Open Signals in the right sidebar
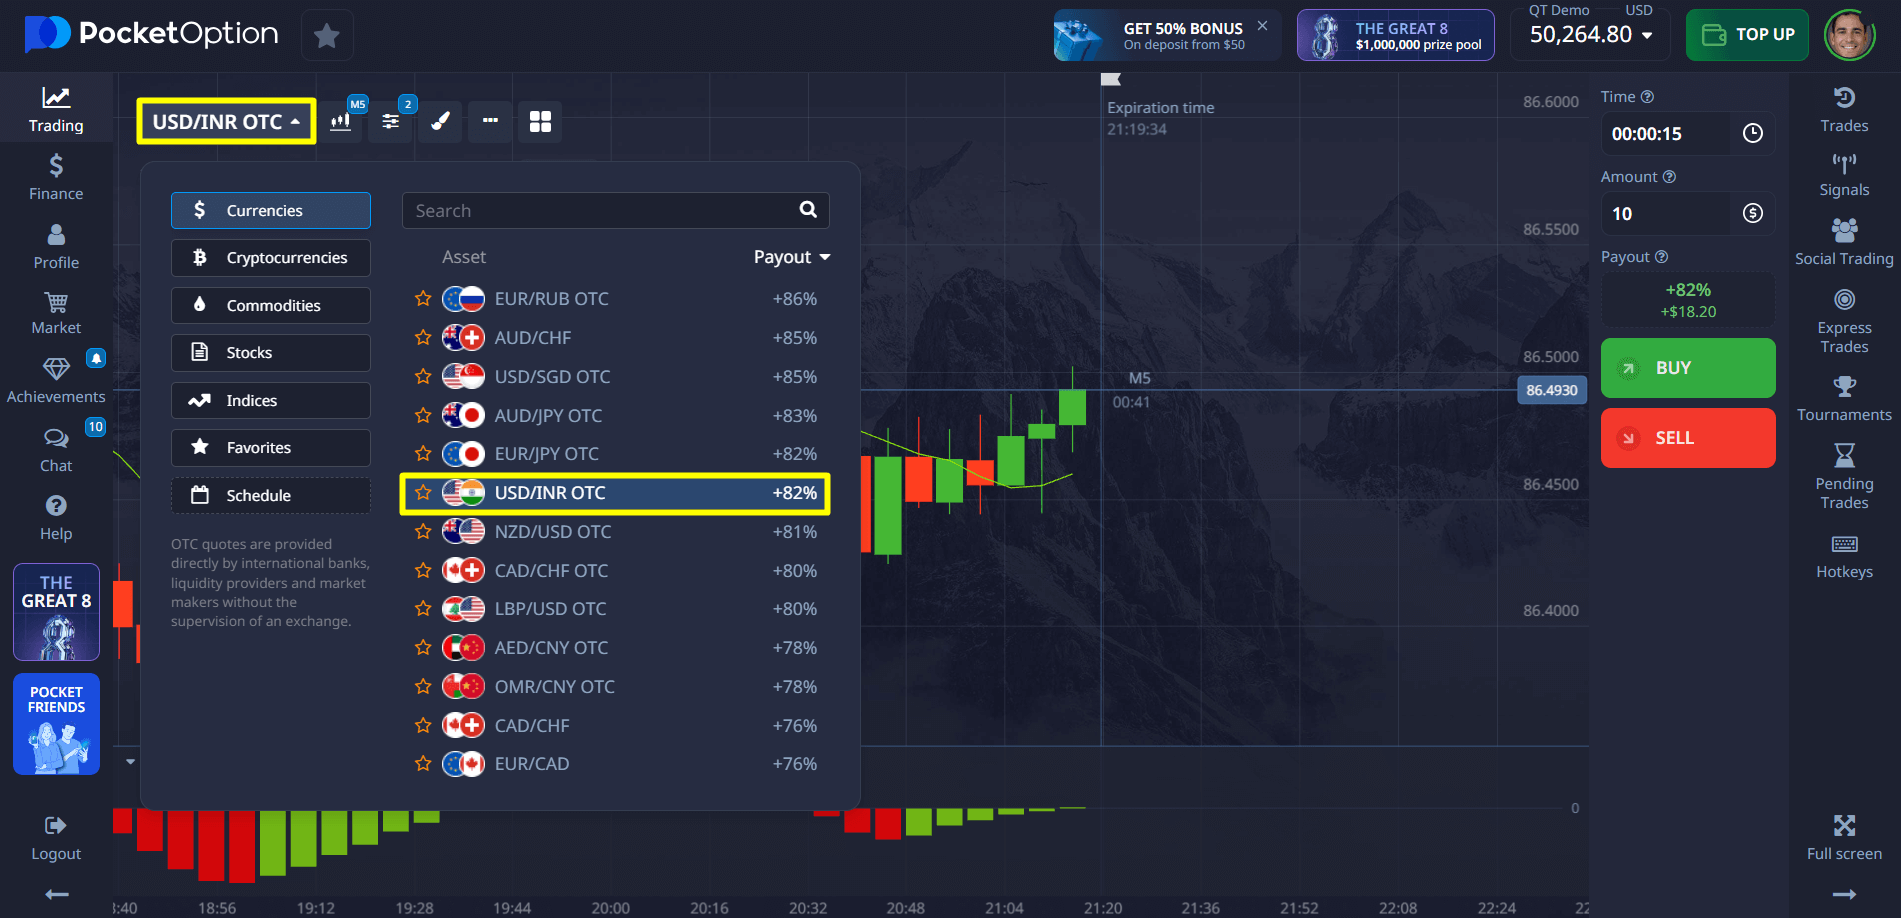The width and height of the screenshot is (1901, 918). 1843,175
